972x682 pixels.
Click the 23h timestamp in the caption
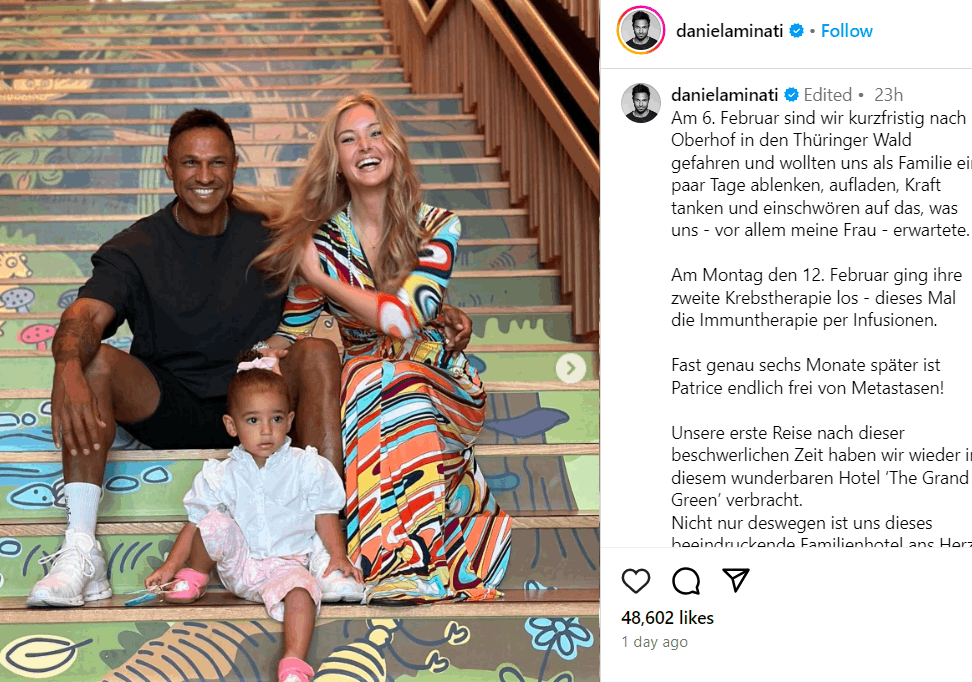tap(888, 95)
